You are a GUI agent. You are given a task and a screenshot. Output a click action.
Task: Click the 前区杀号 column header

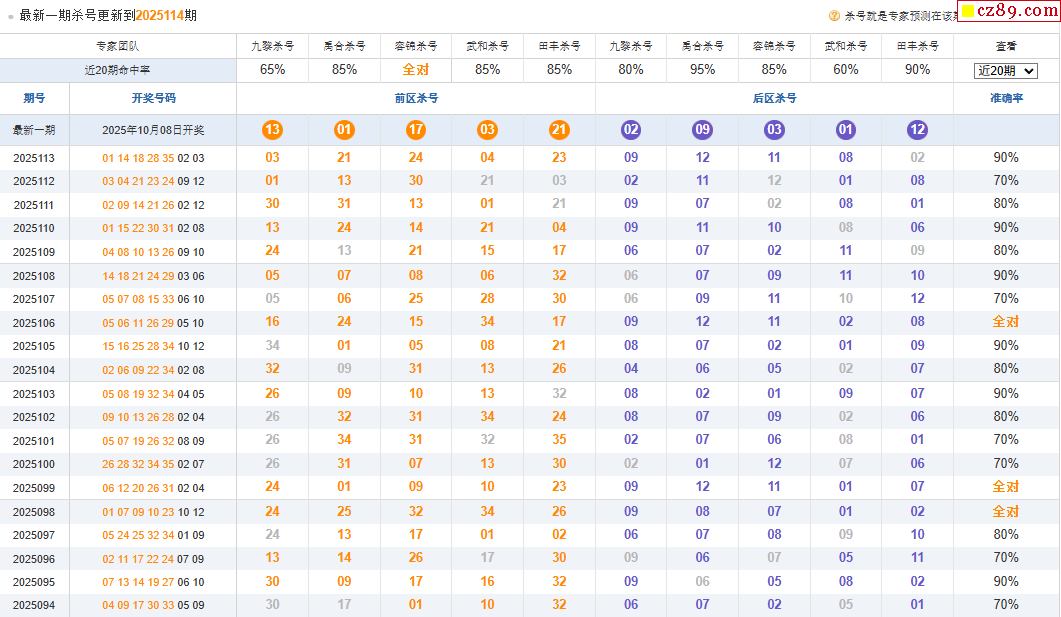(416, 98)
